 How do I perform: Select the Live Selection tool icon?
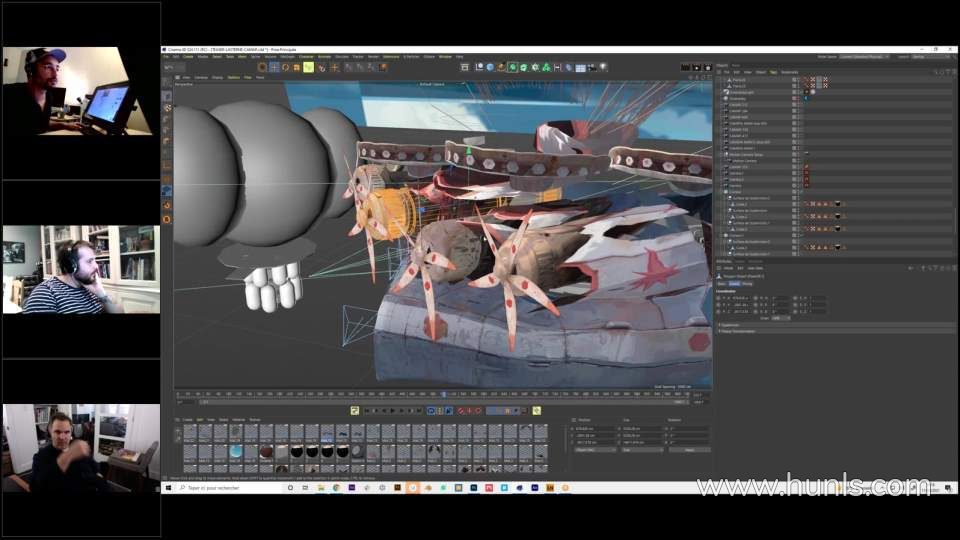[x=262, y=67]
